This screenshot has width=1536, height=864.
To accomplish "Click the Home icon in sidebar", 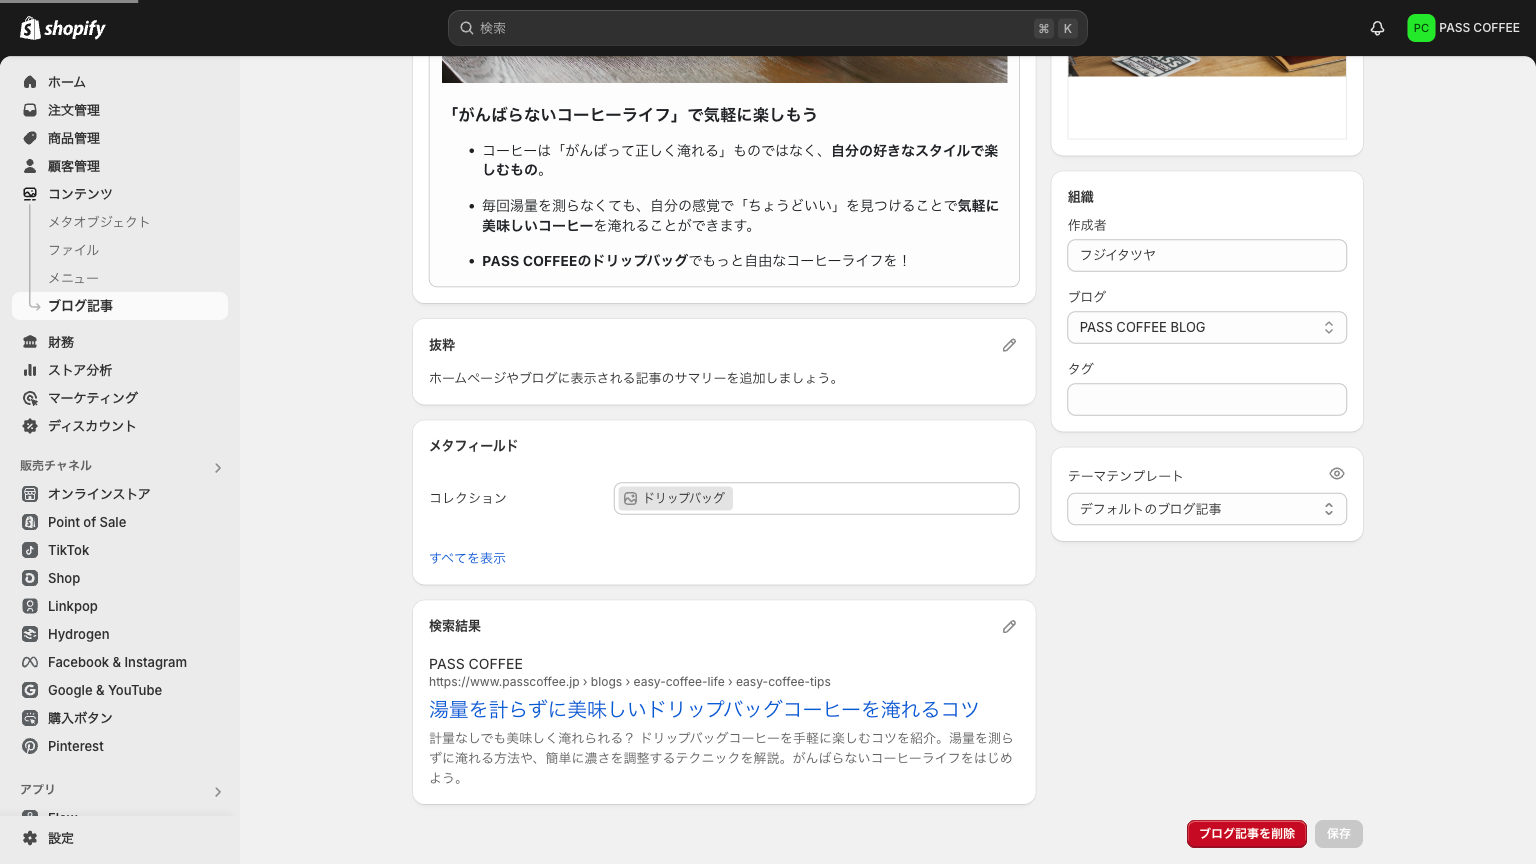I will pyautogui.click(x=30, y=82).
